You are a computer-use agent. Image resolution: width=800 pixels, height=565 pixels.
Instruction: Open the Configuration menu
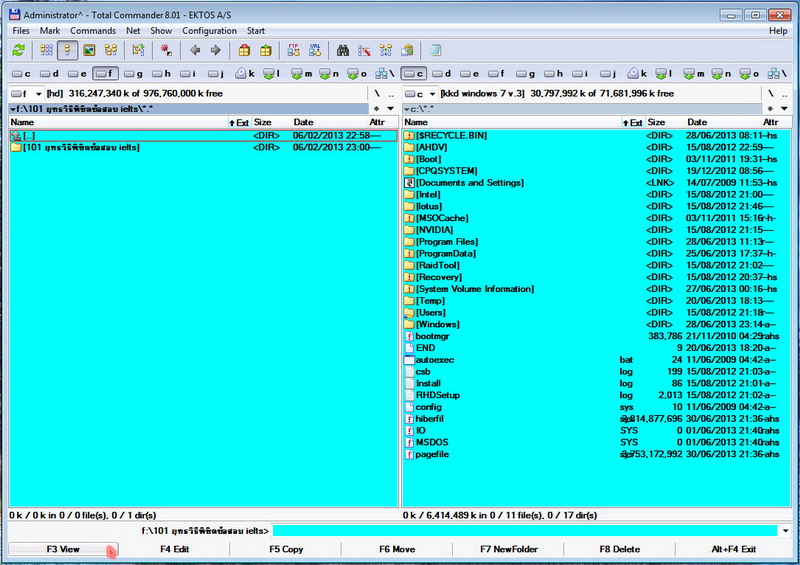209,31
